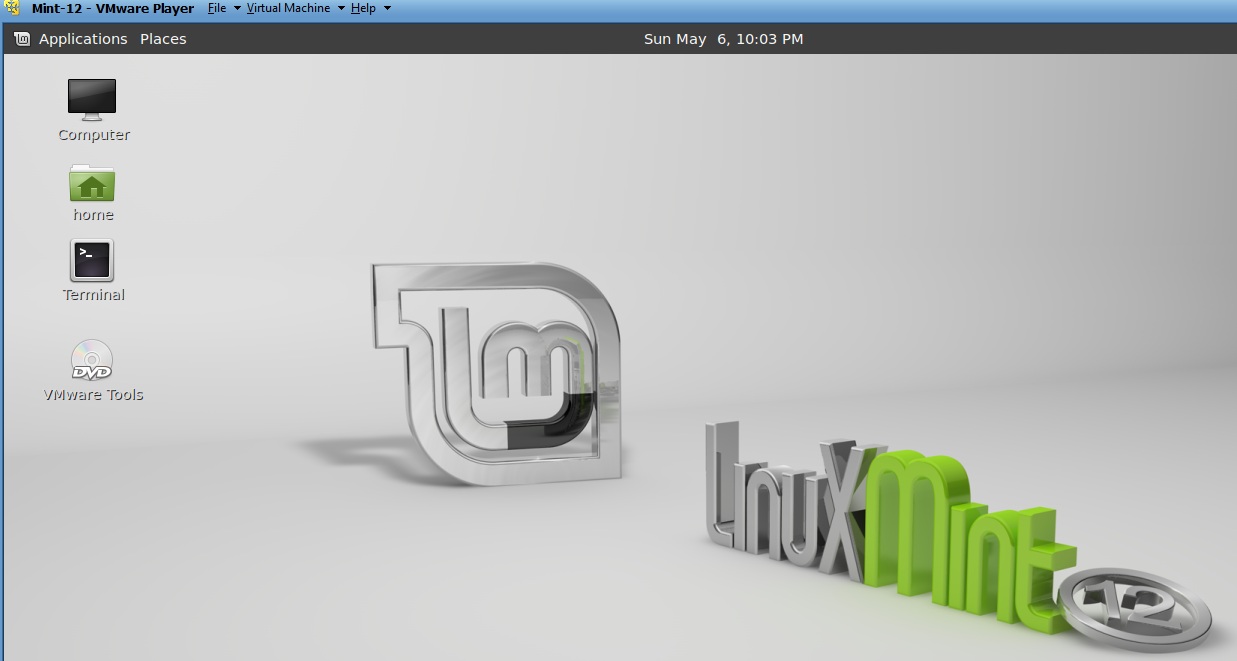Select the Computer label text

click(x=93, y=134)
